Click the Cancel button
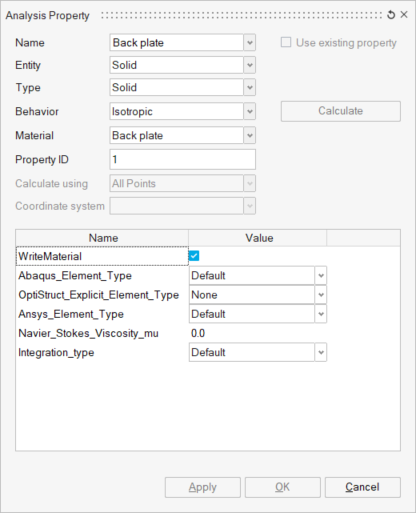 tap(363, 487)
